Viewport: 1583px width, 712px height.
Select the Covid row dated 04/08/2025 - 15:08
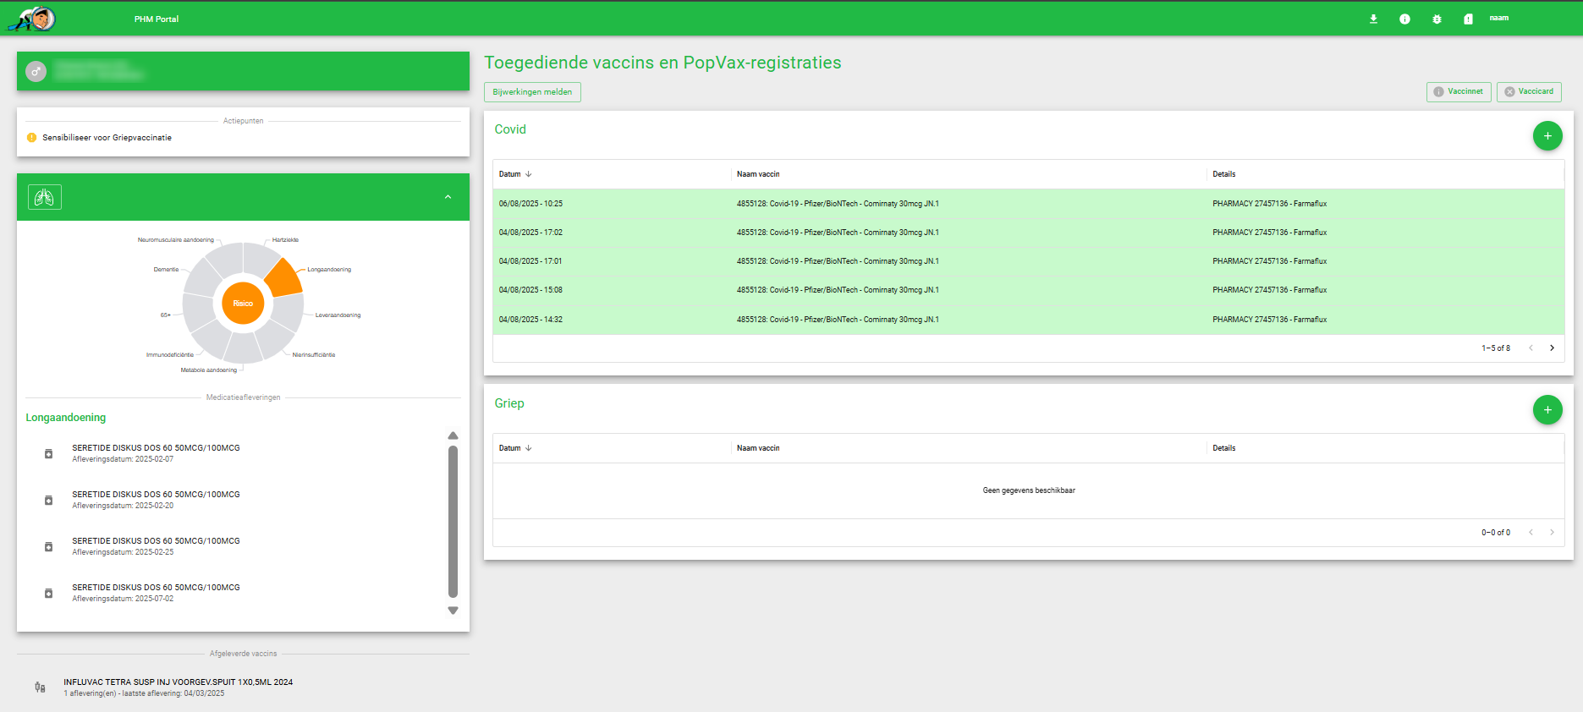tap(1028, 290)
